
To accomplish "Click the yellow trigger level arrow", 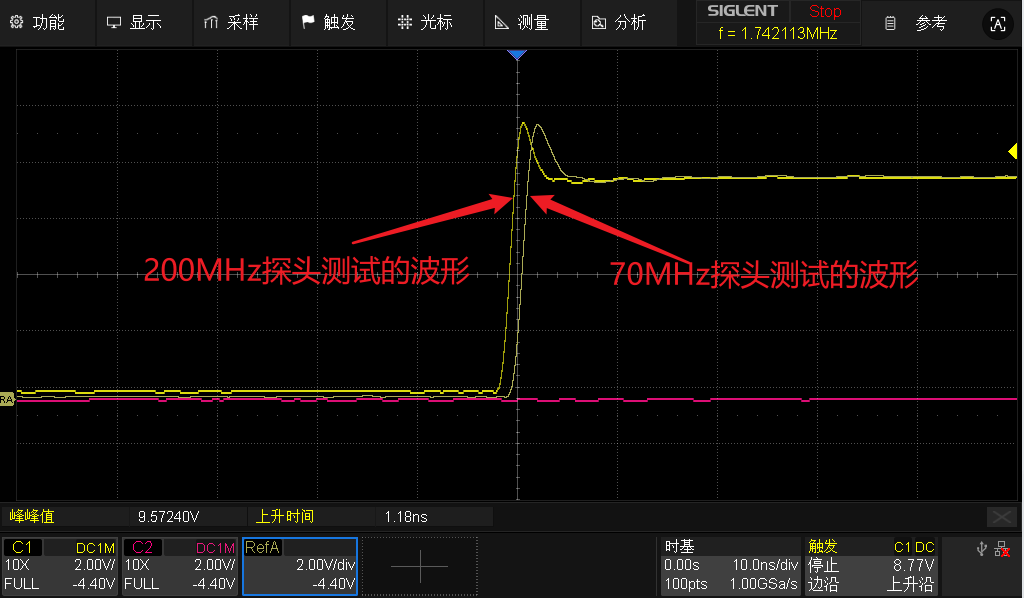I will pos(1012,151).
